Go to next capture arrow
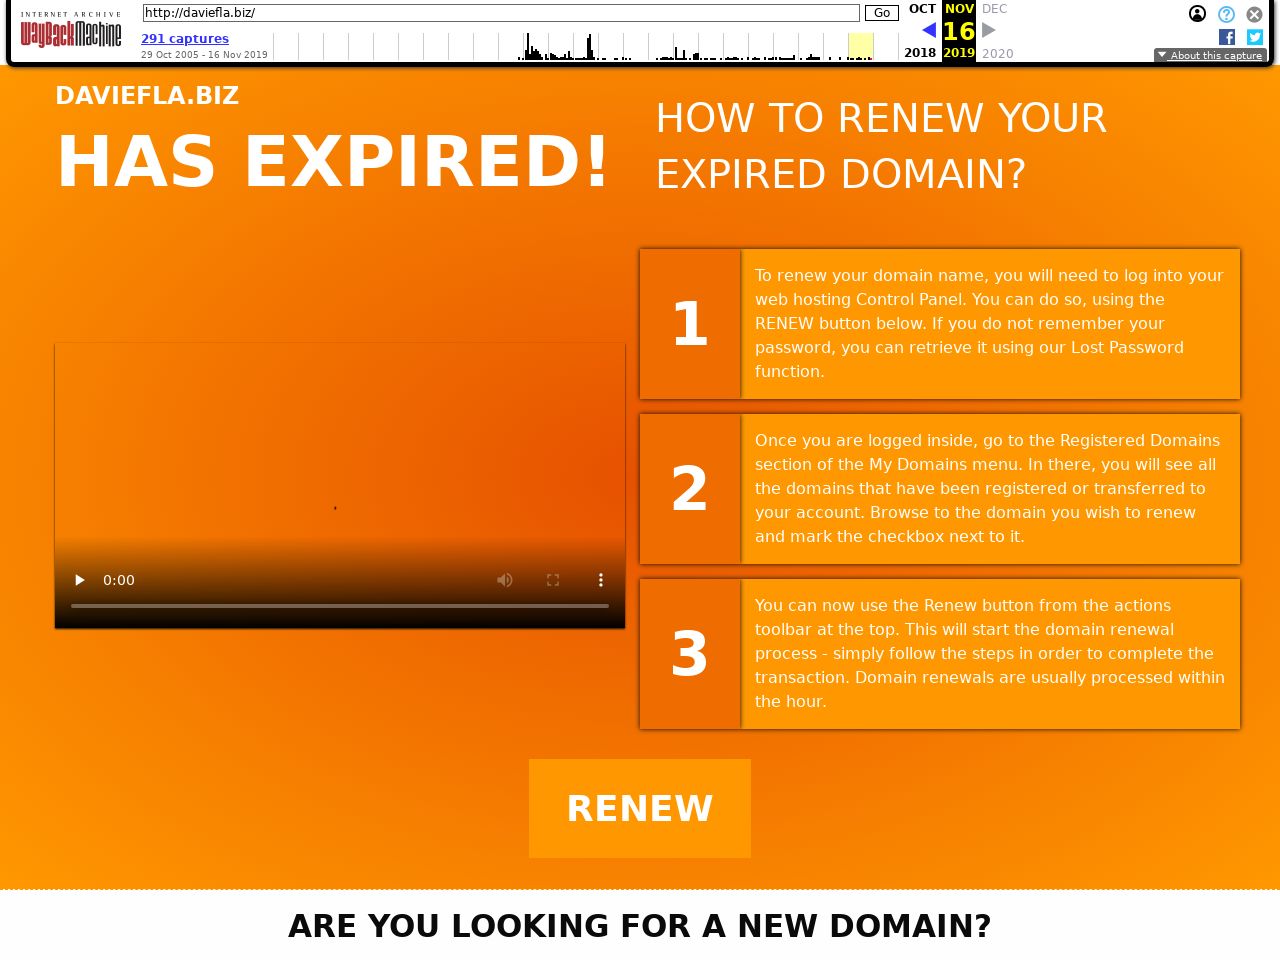The width and height of the screenshot is (1280, 960). click(988, 30)
